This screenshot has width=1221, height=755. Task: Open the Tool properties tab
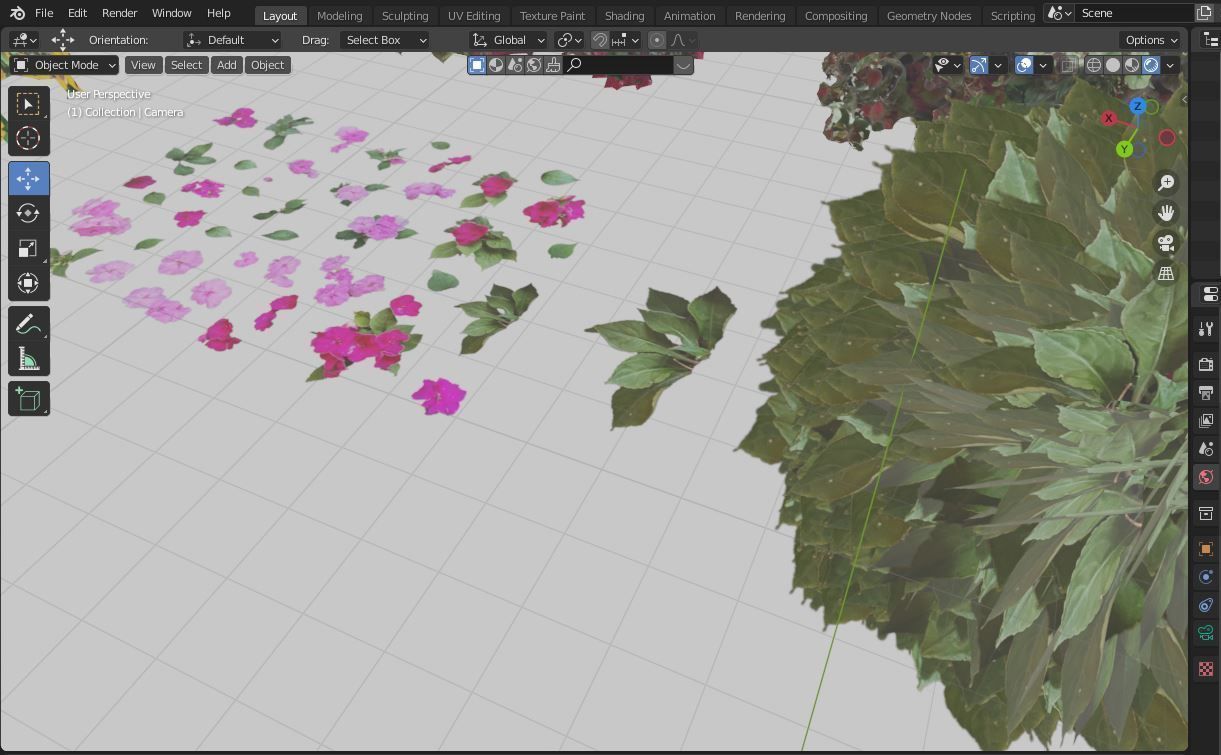tap(1206, 329)
